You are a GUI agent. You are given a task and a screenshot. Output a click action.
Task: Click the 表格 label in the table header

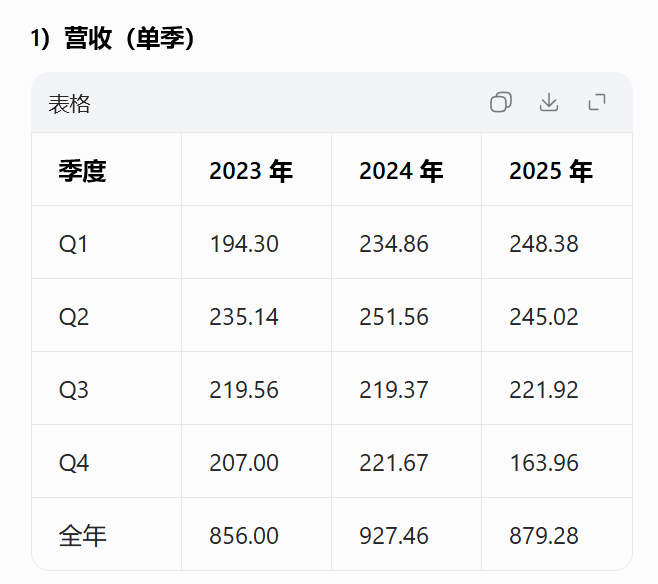coord(69,104)
